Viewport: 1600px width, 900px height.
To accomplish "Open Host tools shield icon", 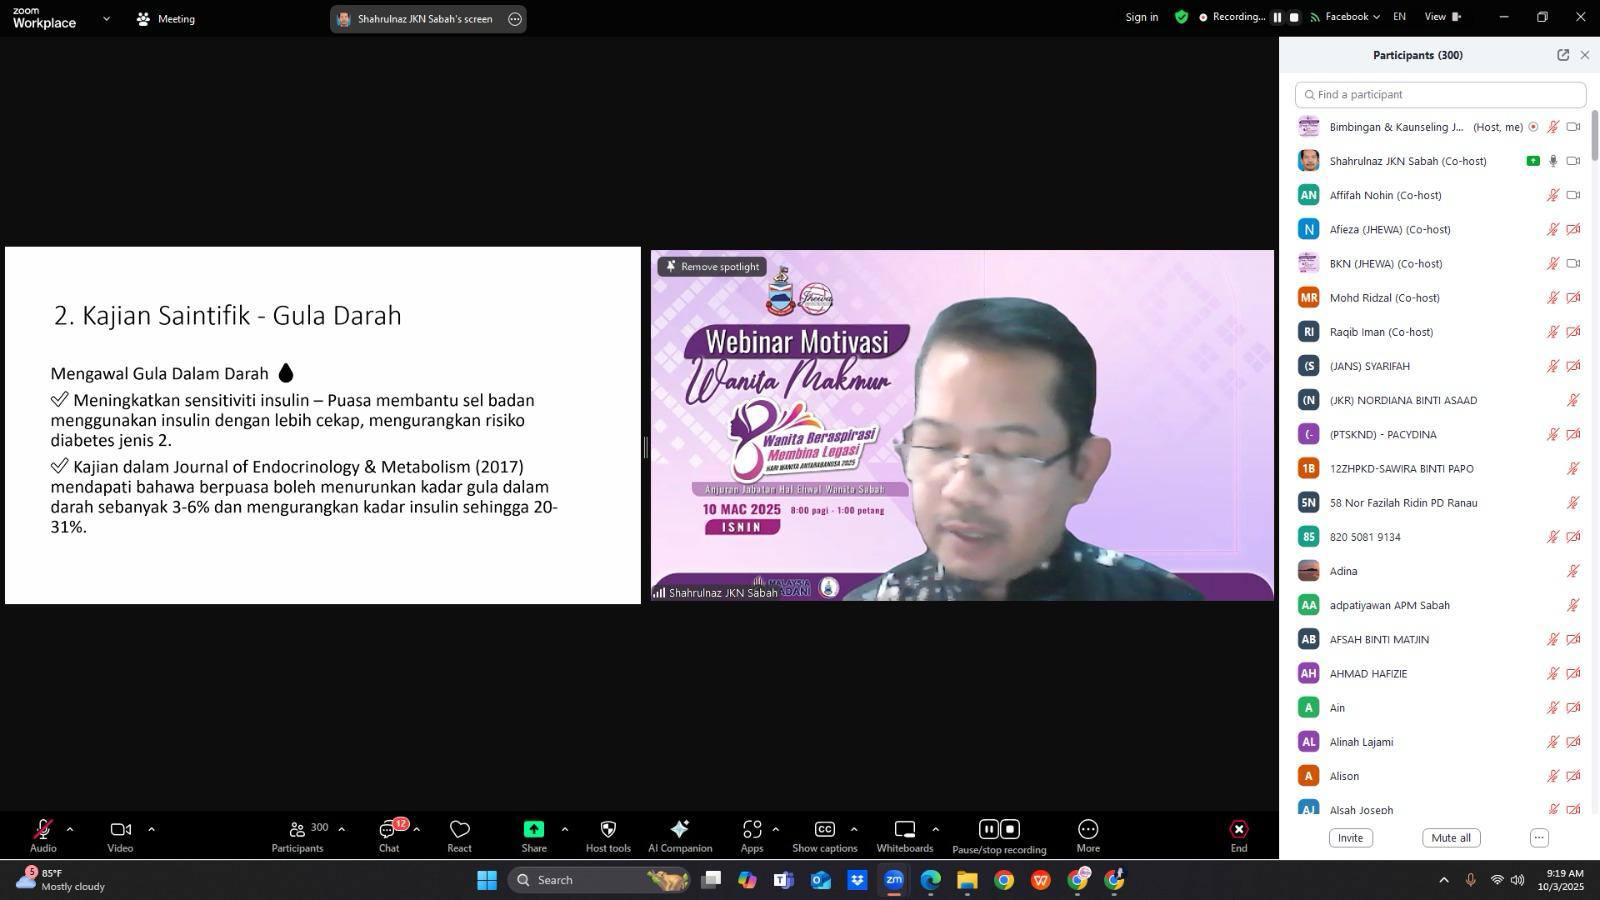I will [x=607, y=829].
